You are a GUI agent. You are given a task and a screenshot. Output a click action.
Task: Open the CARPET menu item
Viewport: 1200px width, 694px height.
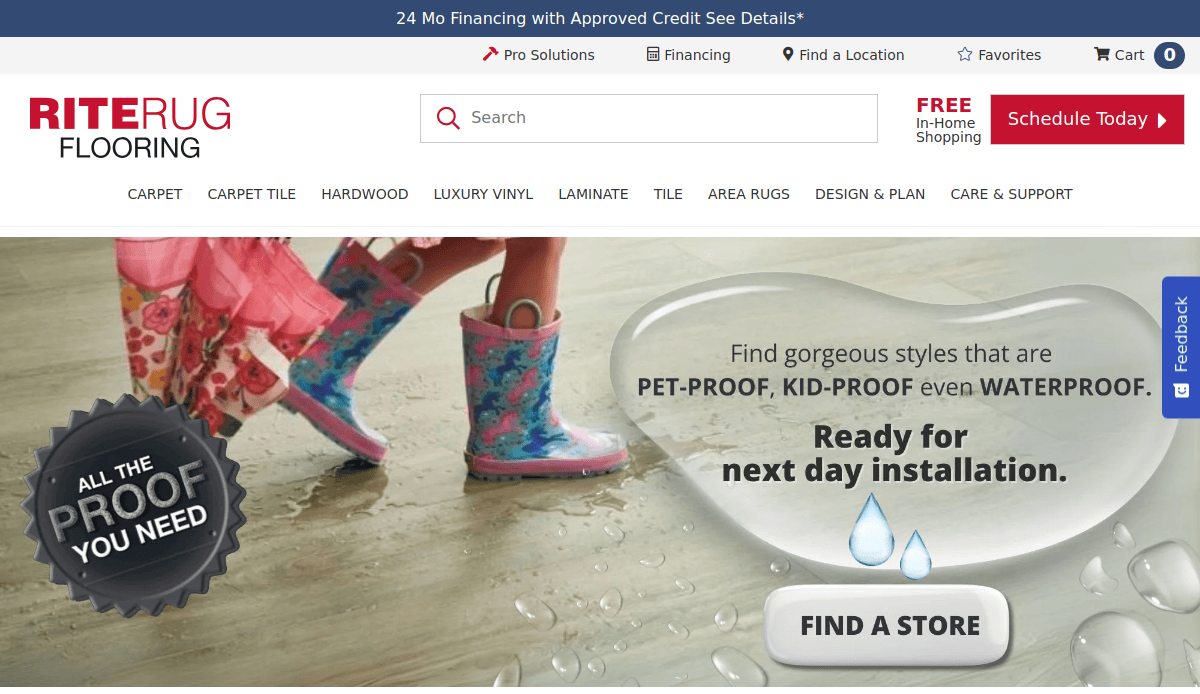tap(155, 194)
